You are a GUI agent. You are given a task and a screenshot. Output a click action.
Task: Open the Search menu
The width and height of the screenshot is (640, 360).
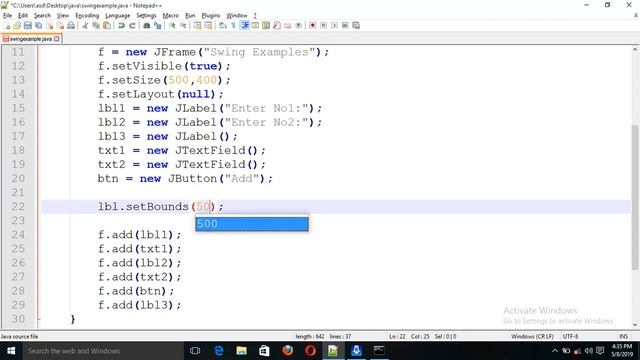coord(42,16)
